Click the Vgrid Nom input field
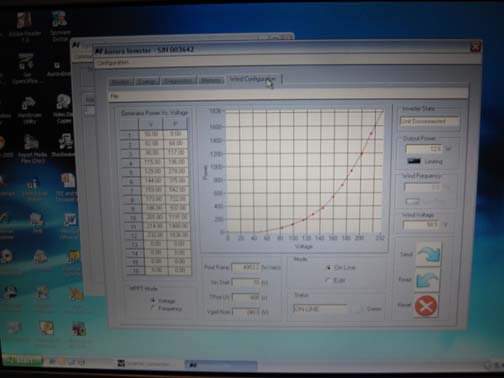Image resolution: width=504 pixels, height=378 pixels. pyautogui.click(x=246, y=312)
